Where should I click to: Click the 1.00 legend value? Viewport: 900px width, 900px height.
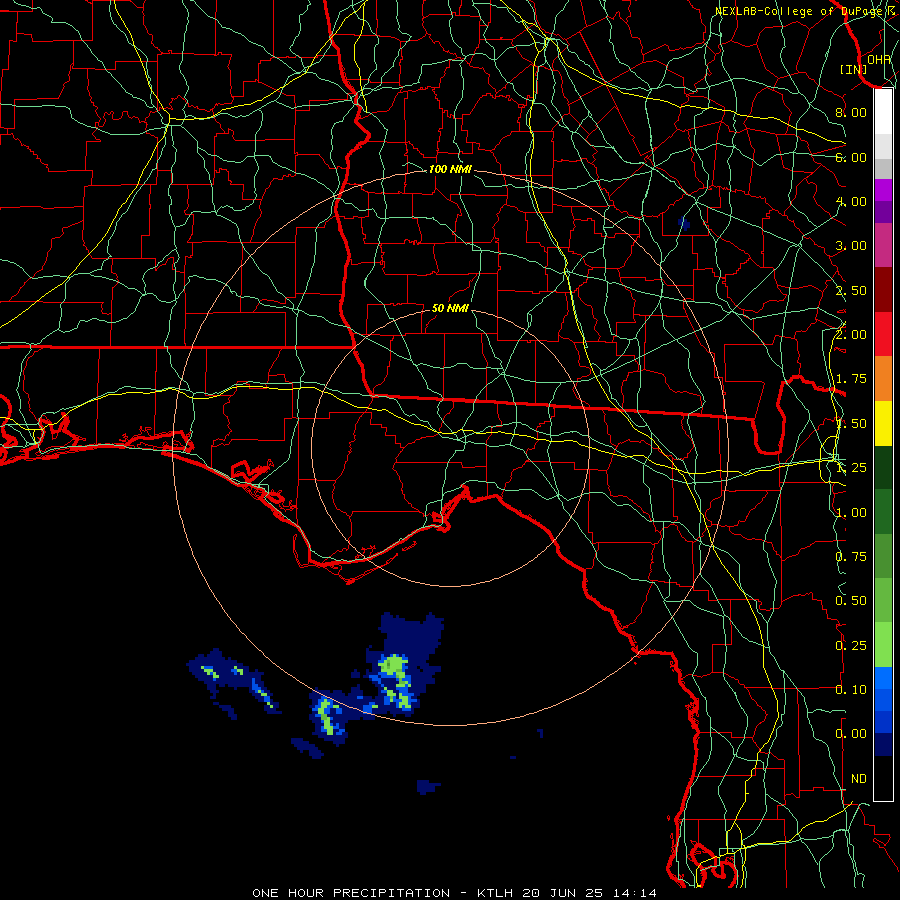[851, 513]
